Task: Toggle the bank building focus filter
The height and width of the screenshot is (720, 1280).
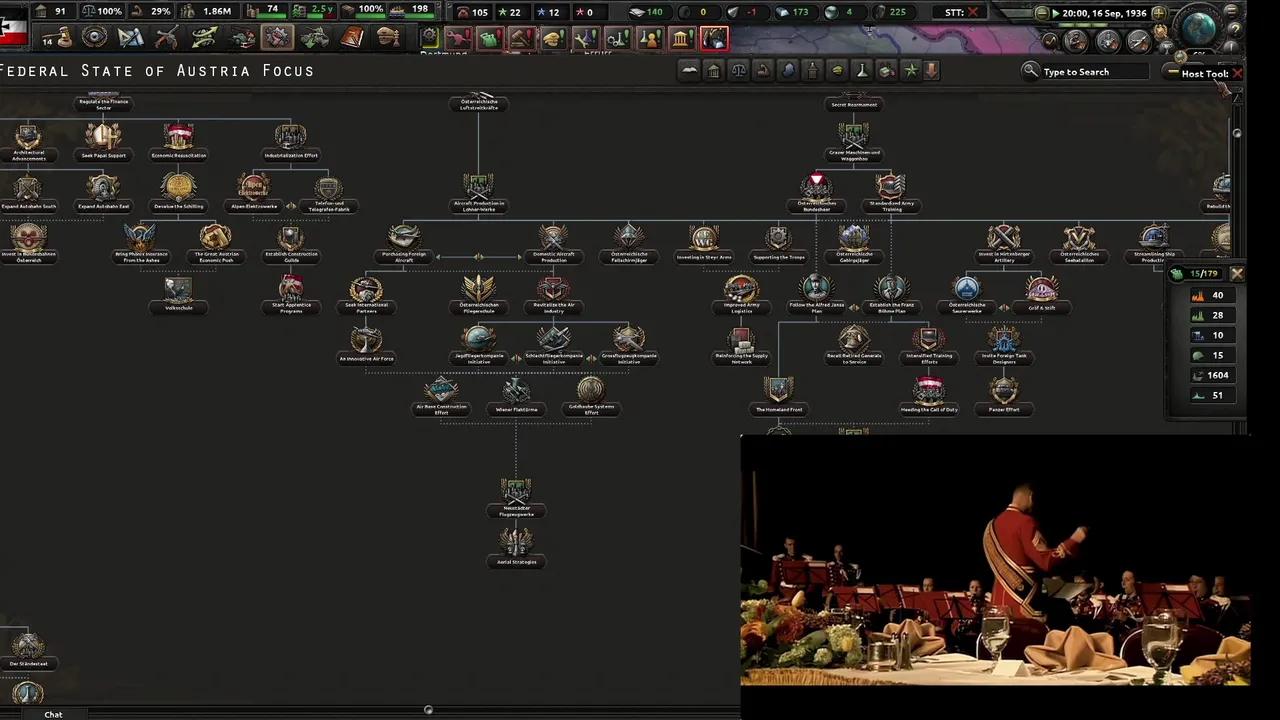Action: [713, 71]
